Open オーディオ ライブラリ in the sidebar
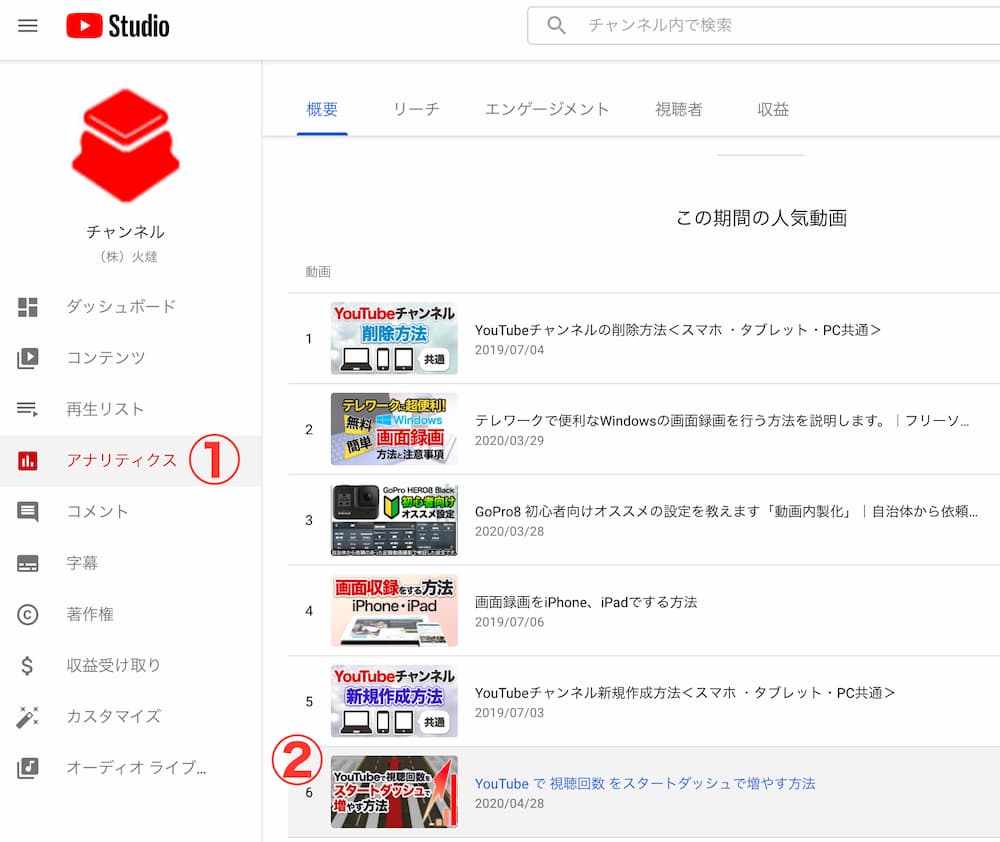The height and width of the screenshot is (842, 1000). pos(131,768)
